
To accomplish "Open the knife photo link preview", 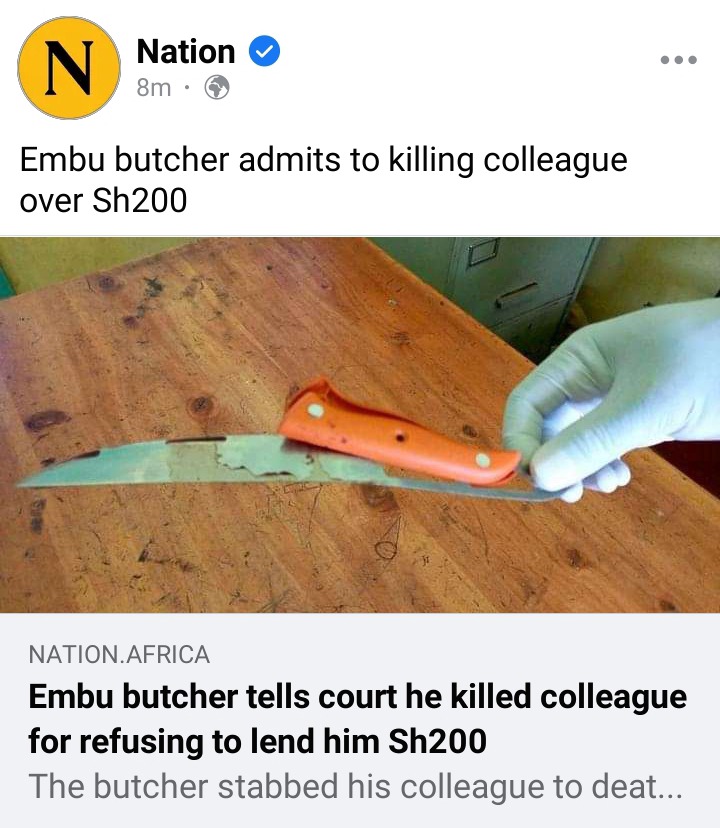I will (x=360, y=425).
